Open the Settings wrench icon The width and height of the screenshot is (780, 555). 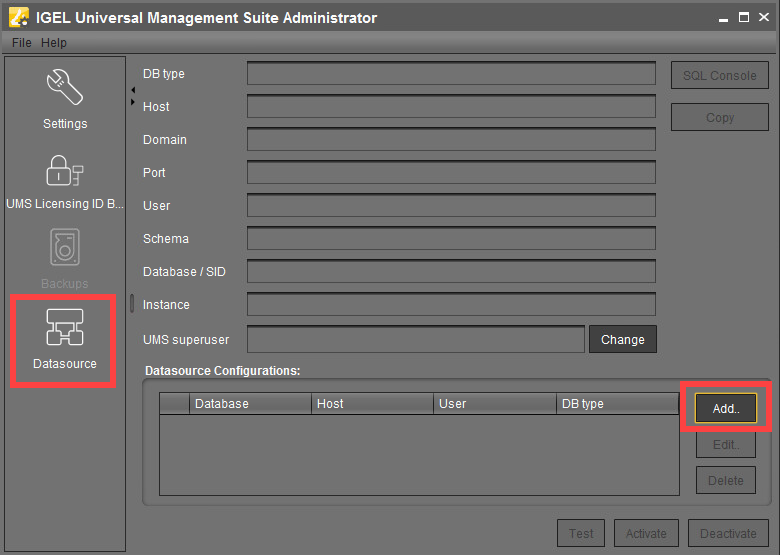64,89
